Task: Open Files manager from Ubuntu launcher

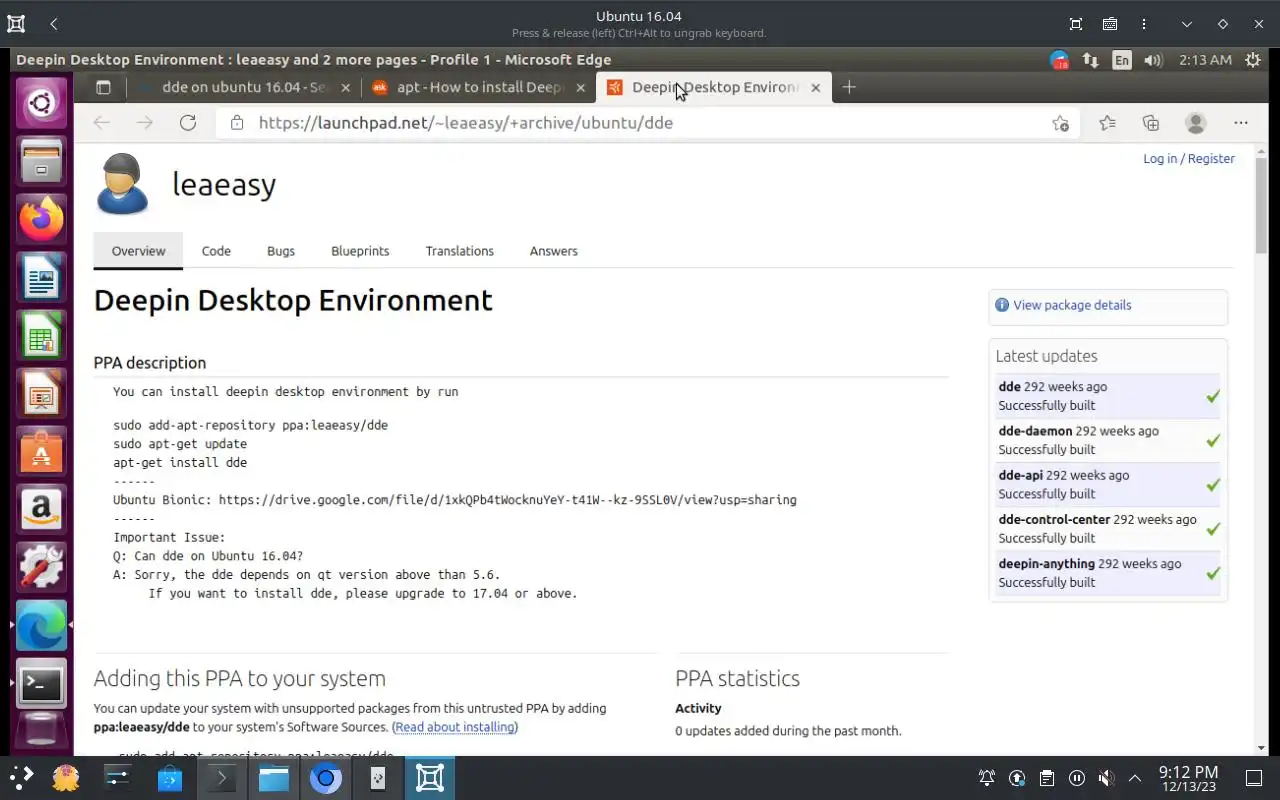Action: pos(41,161)
